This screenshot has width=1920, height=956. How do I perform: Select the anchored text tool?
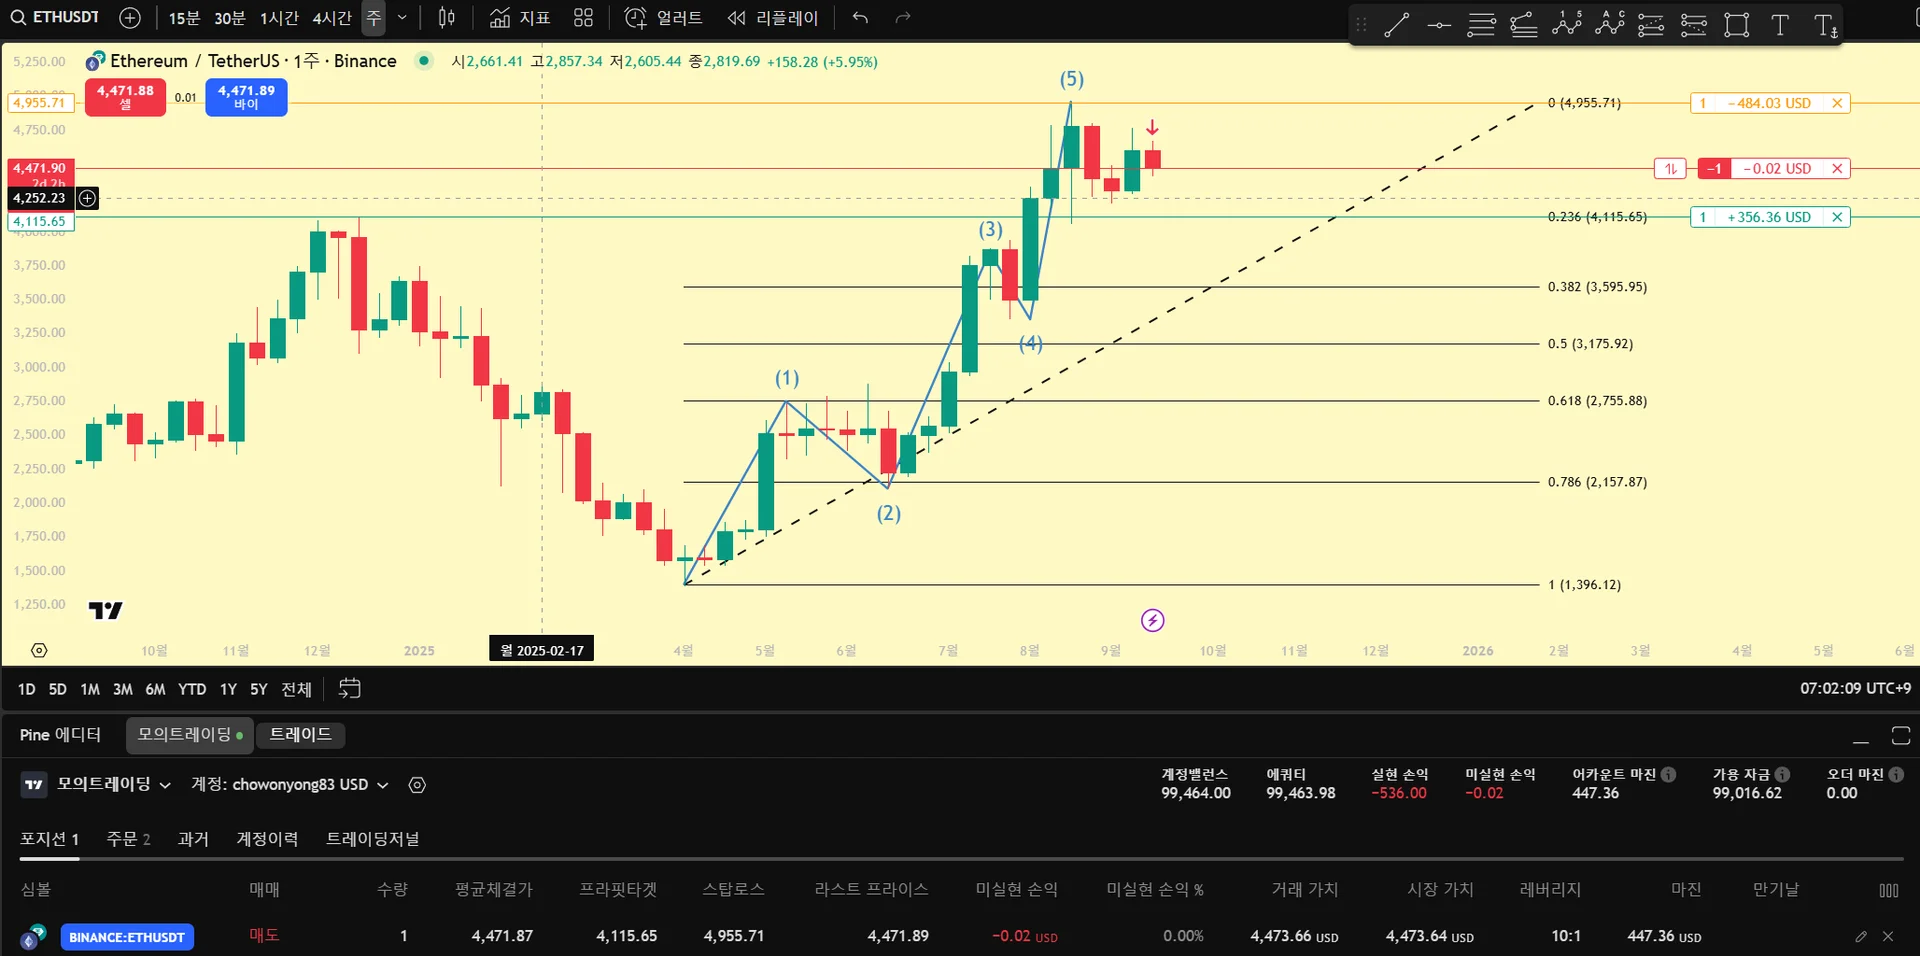click(1825, 25)
